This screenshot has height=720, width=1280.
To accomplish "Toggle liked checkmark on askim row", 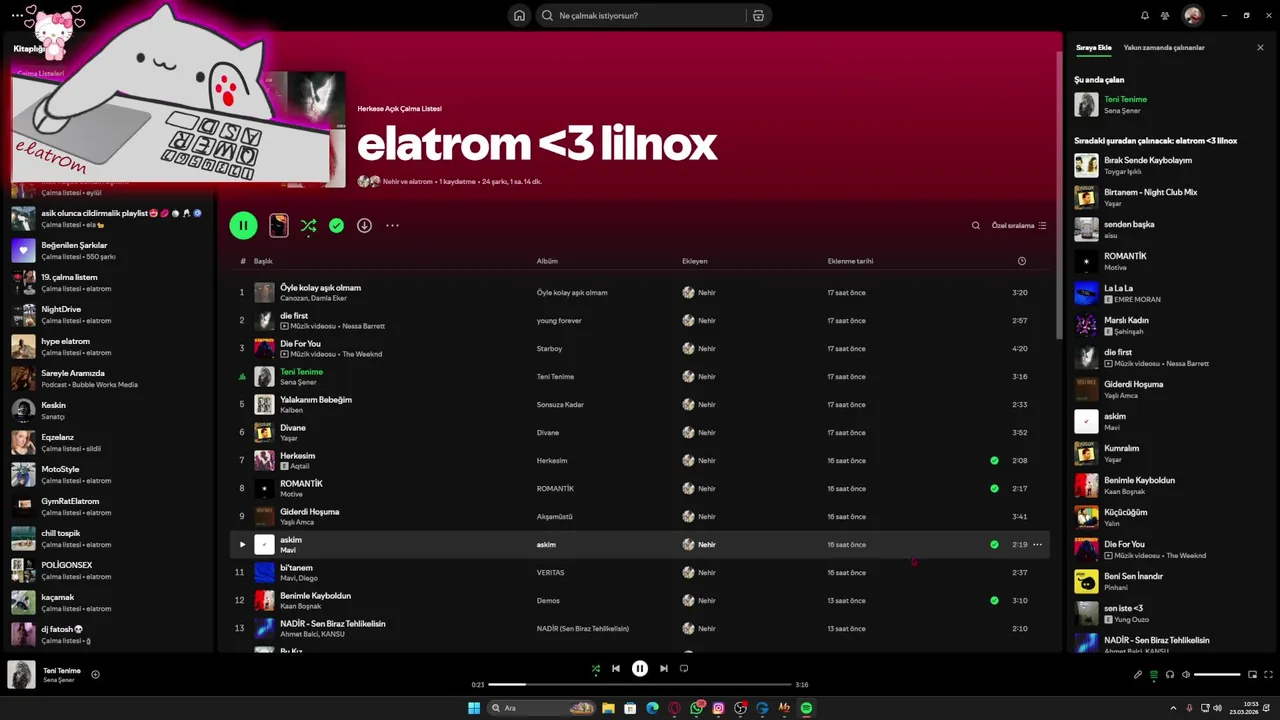I will 994,544.
